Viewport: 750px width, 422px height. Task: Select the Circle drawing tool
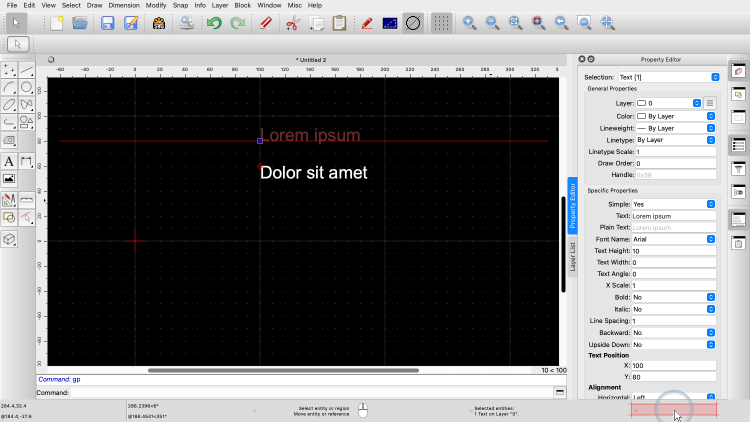tap(27, 87)
